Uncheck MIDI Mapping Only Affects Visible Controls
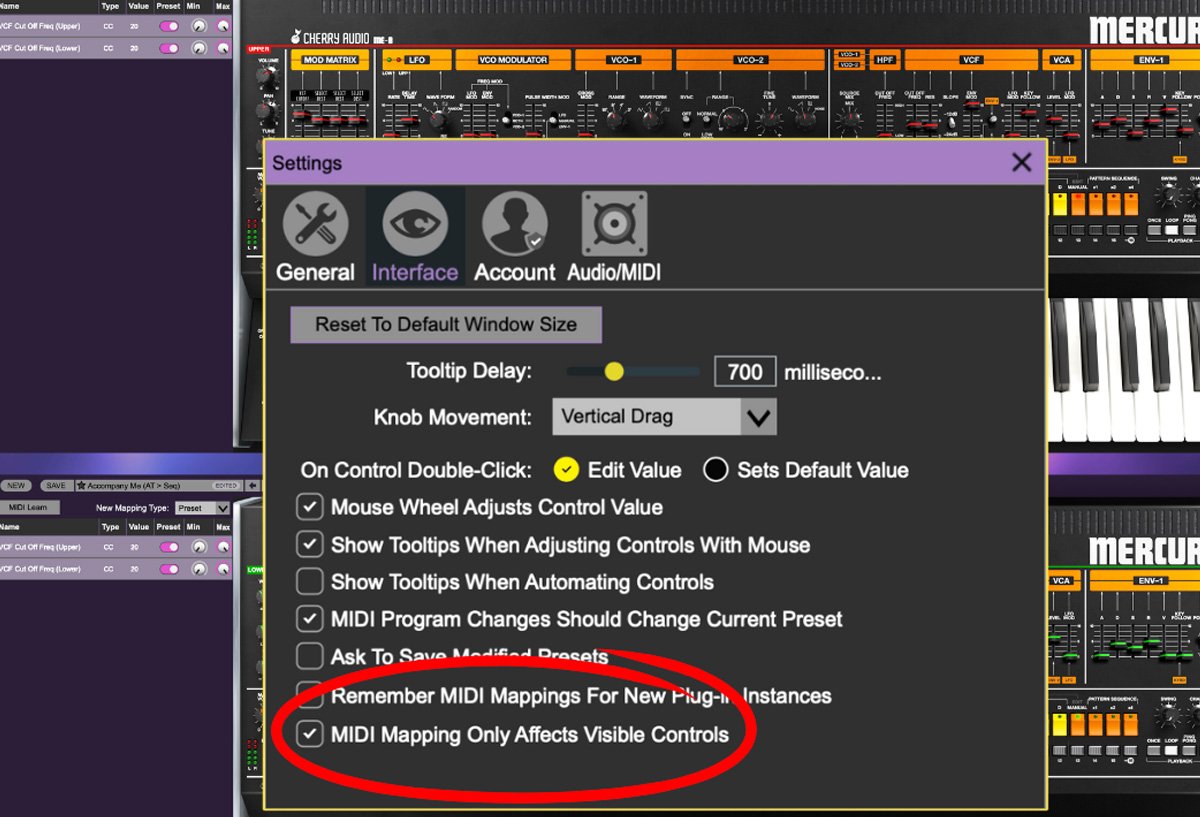 coord(310,735)
